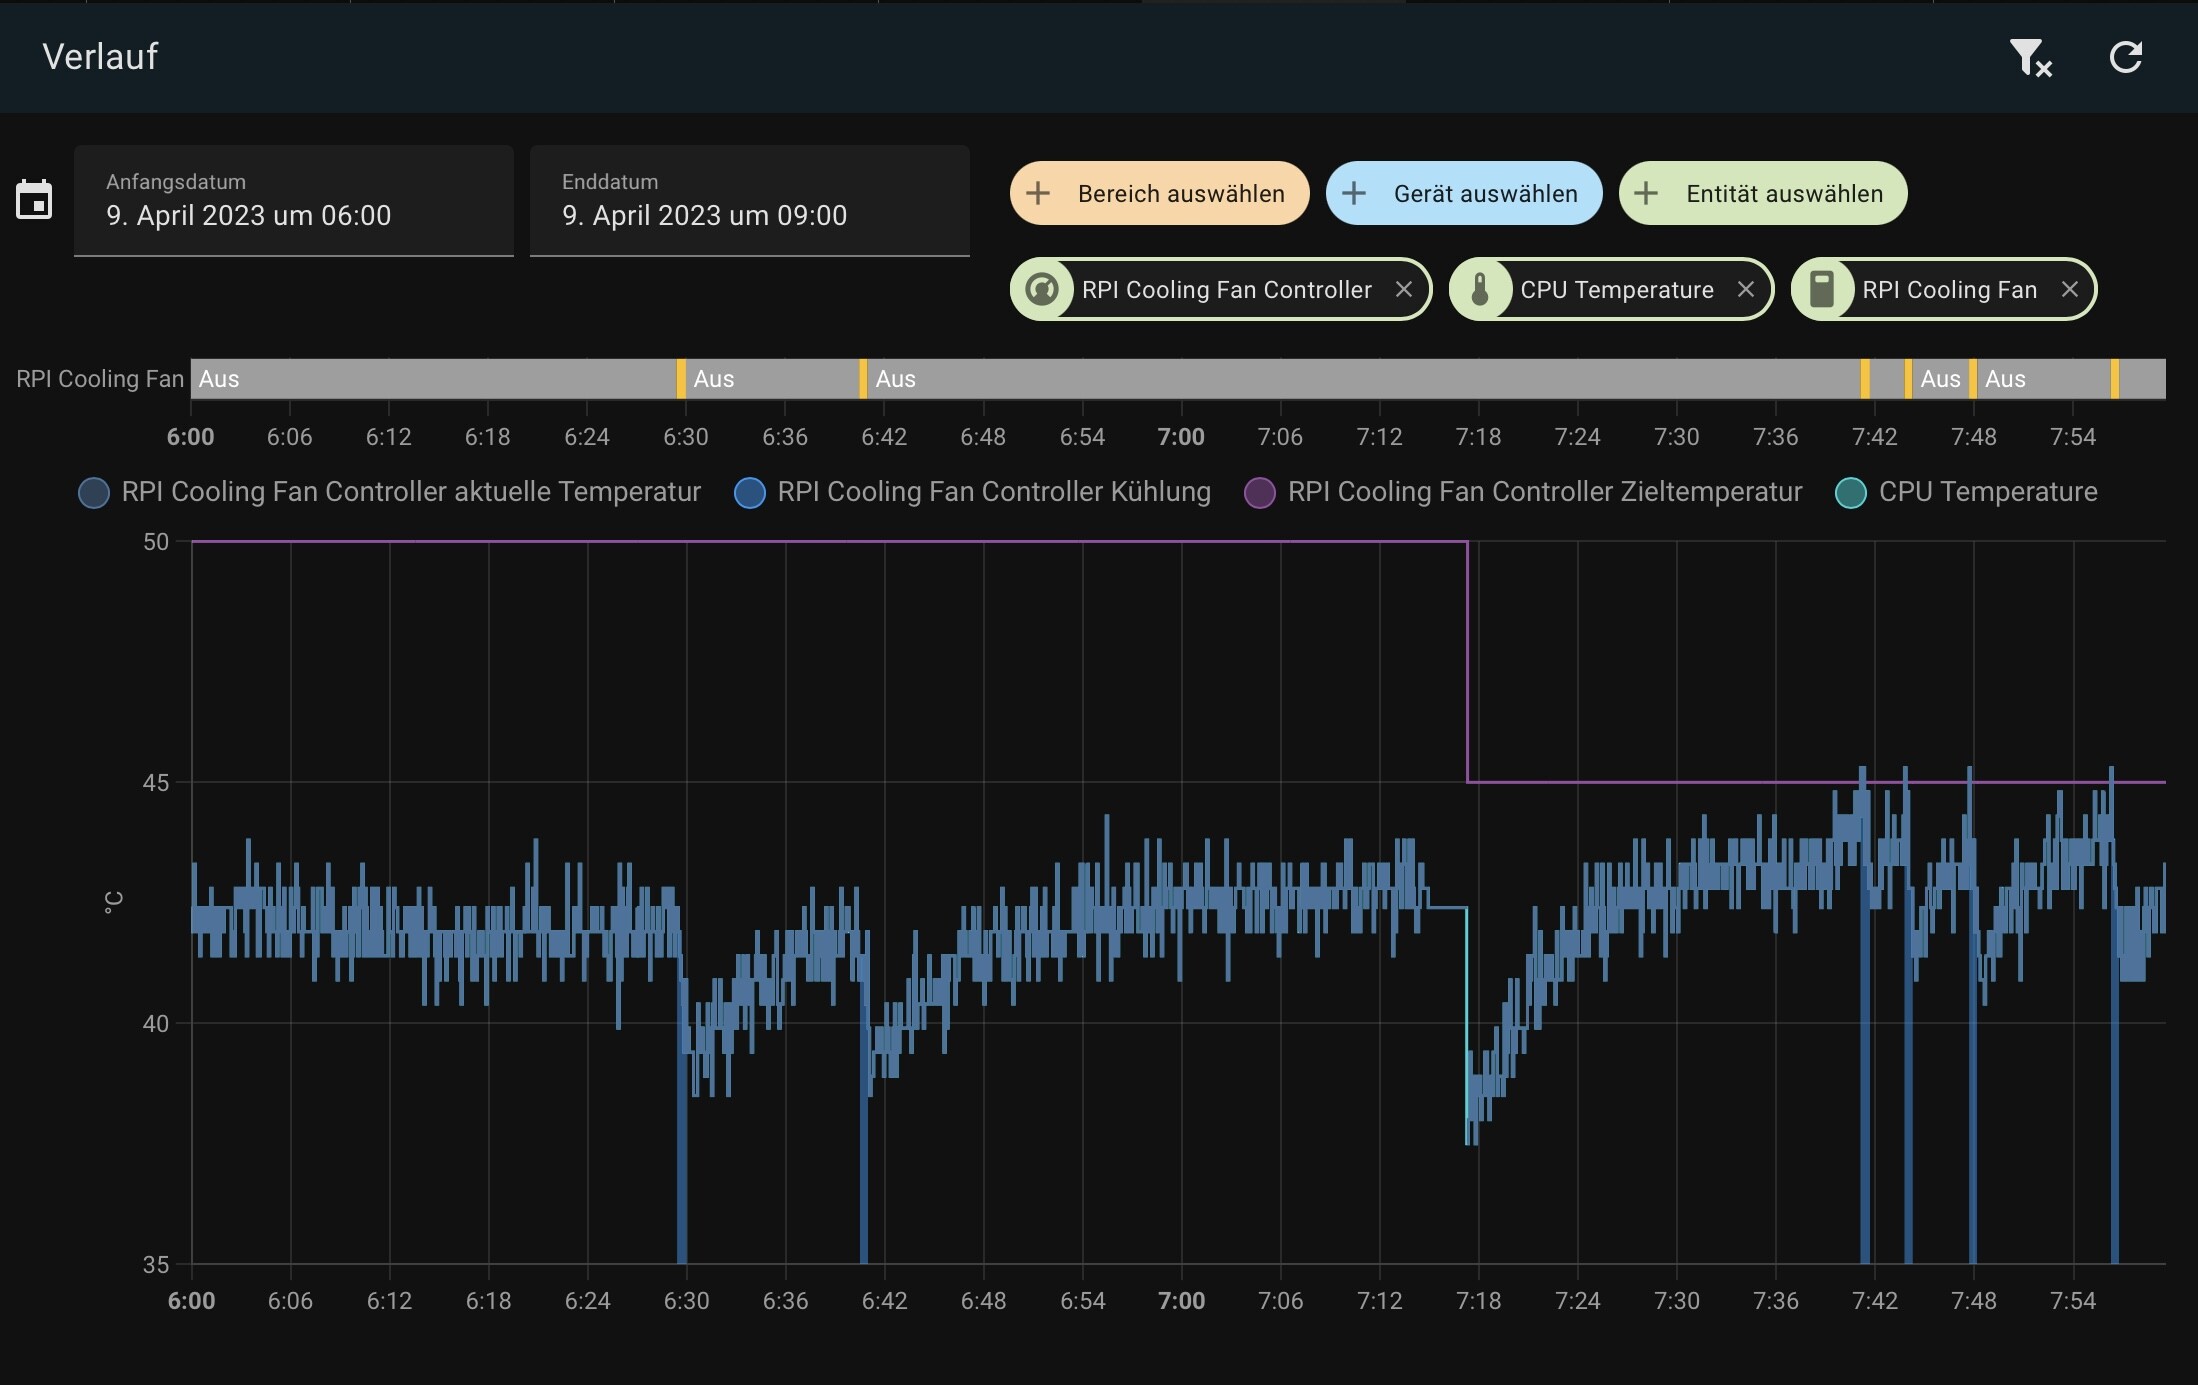
Task: Click the thermometer icon on CPU Temperature chip
Action: [x=1480, y=290]
